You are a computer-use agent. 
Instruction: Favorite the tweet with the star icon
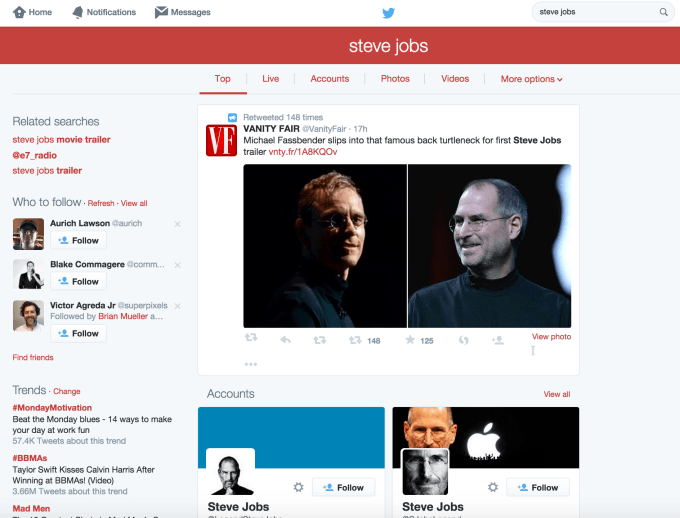pyautogui.click(x=410, y=340)
